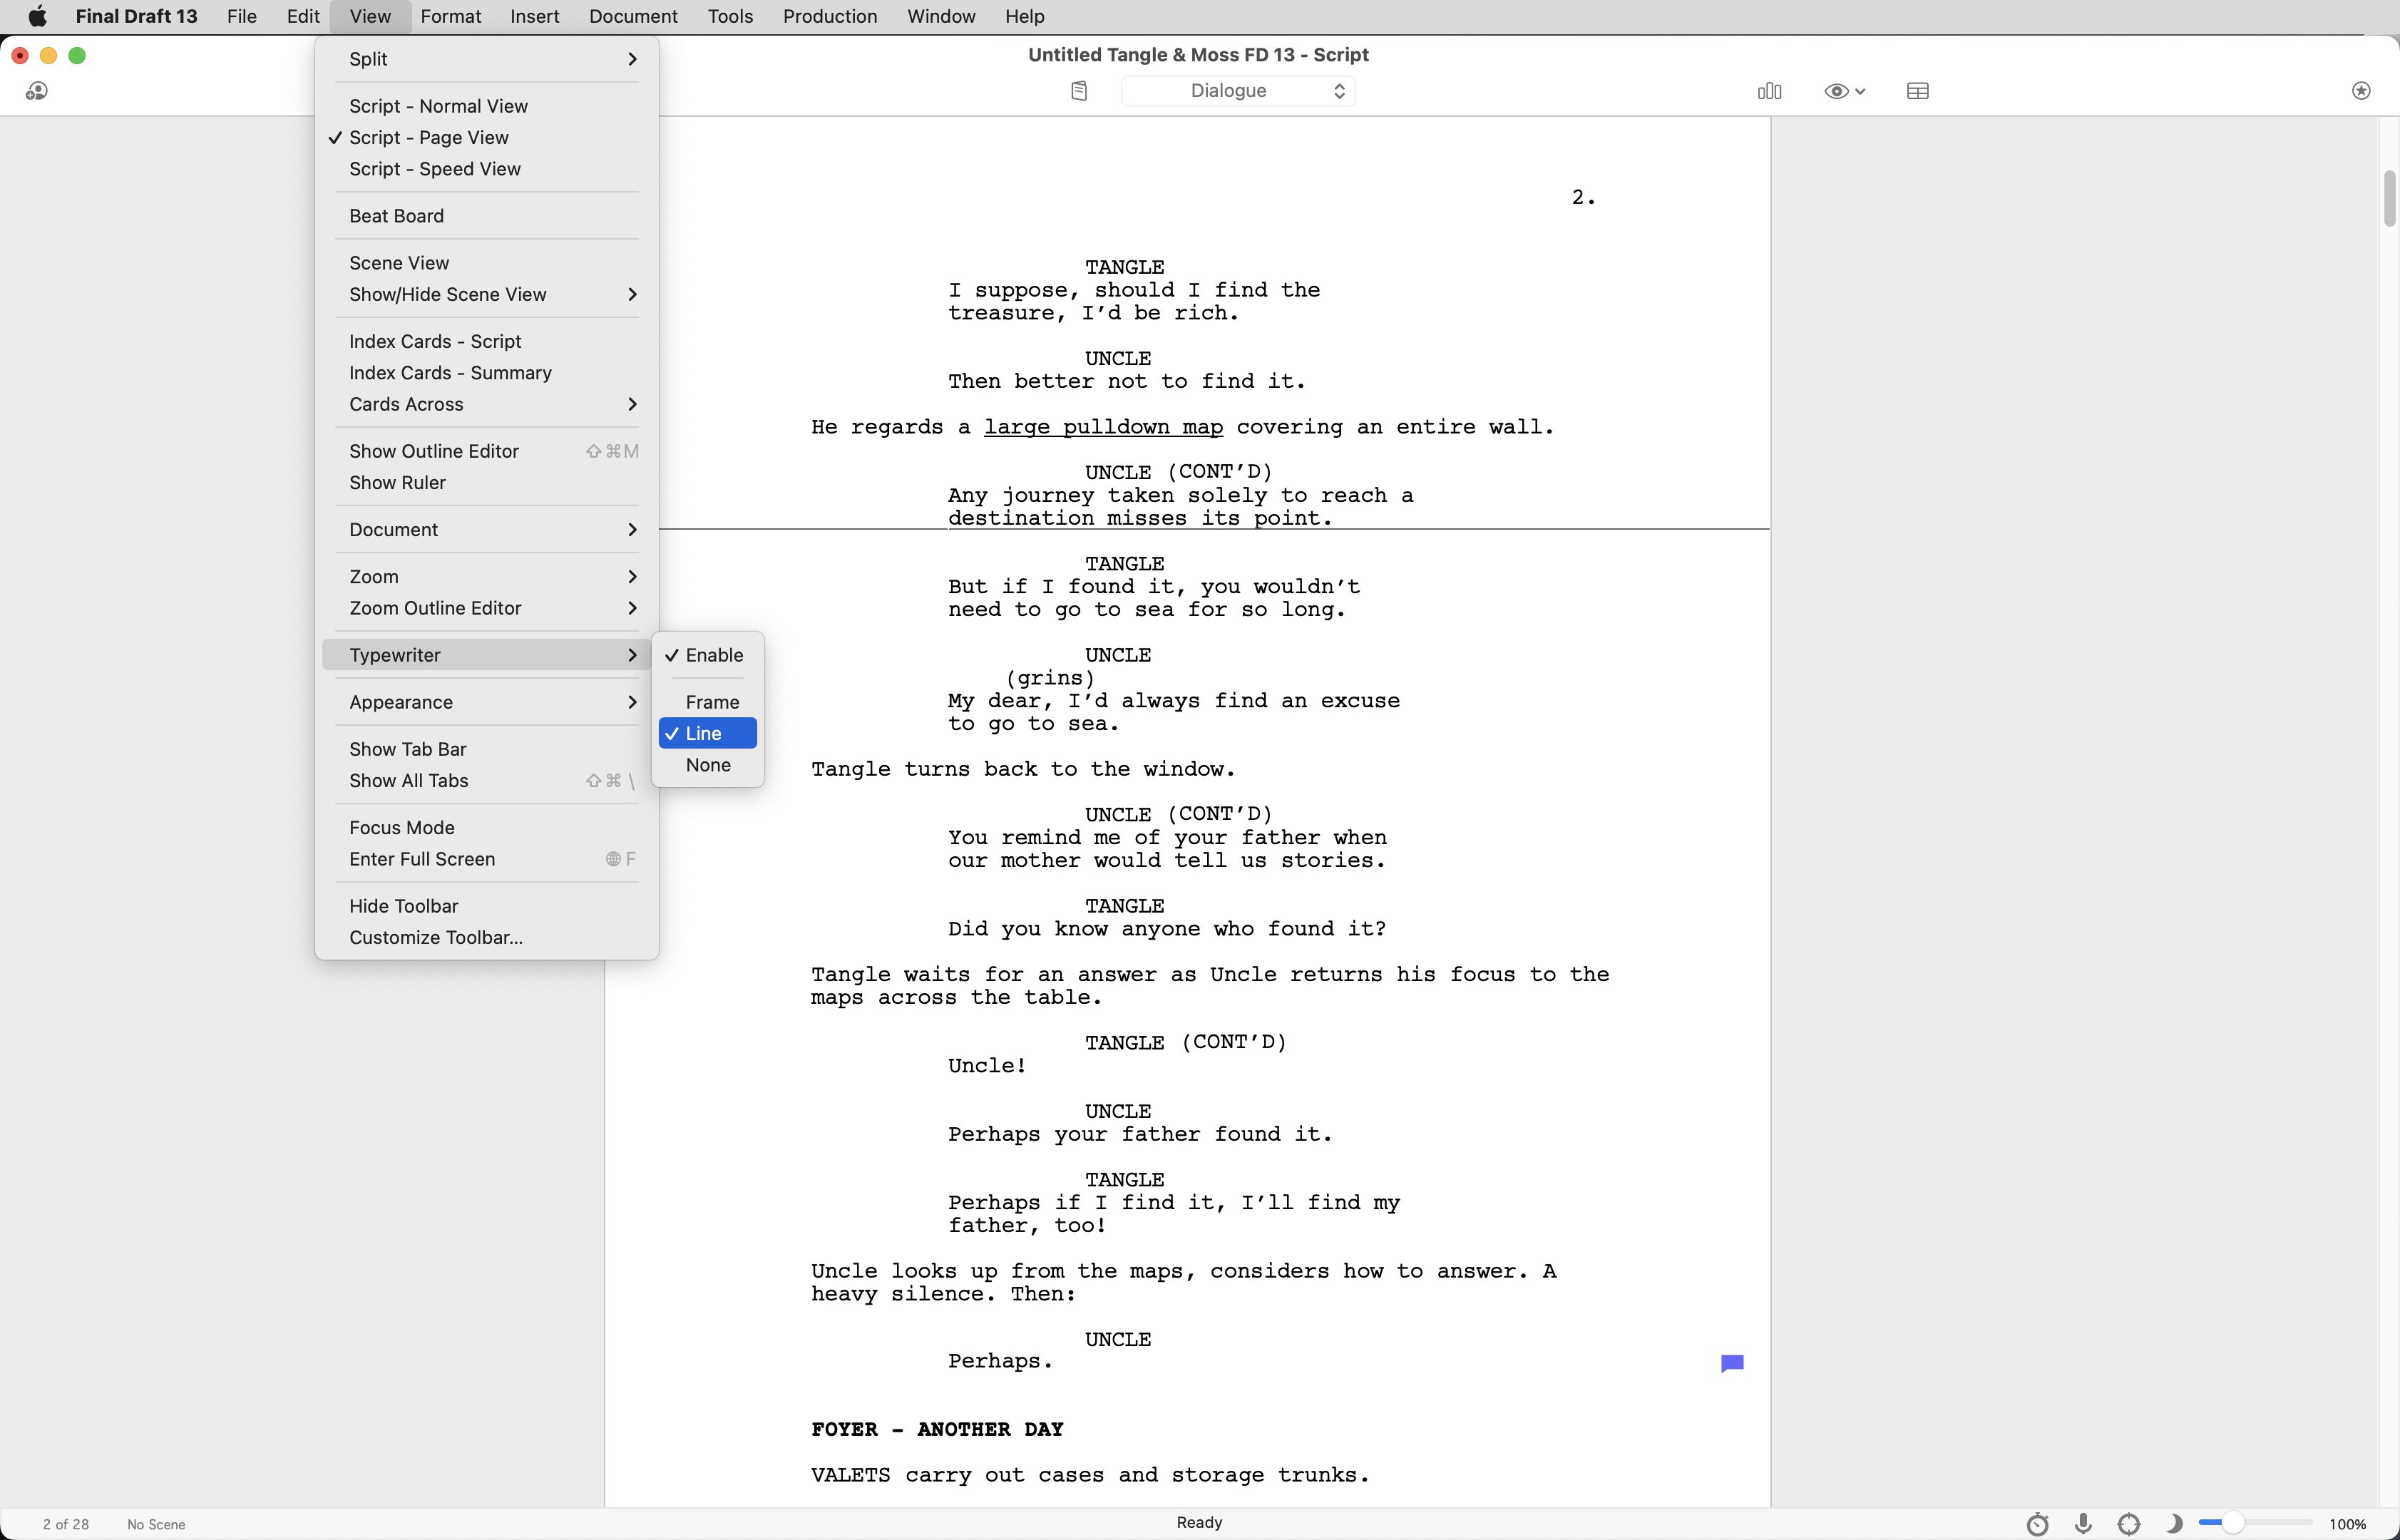Start the timer with the stopwatch icon
This screenshot has width=2400, height=1540.
point(2037,1523)
